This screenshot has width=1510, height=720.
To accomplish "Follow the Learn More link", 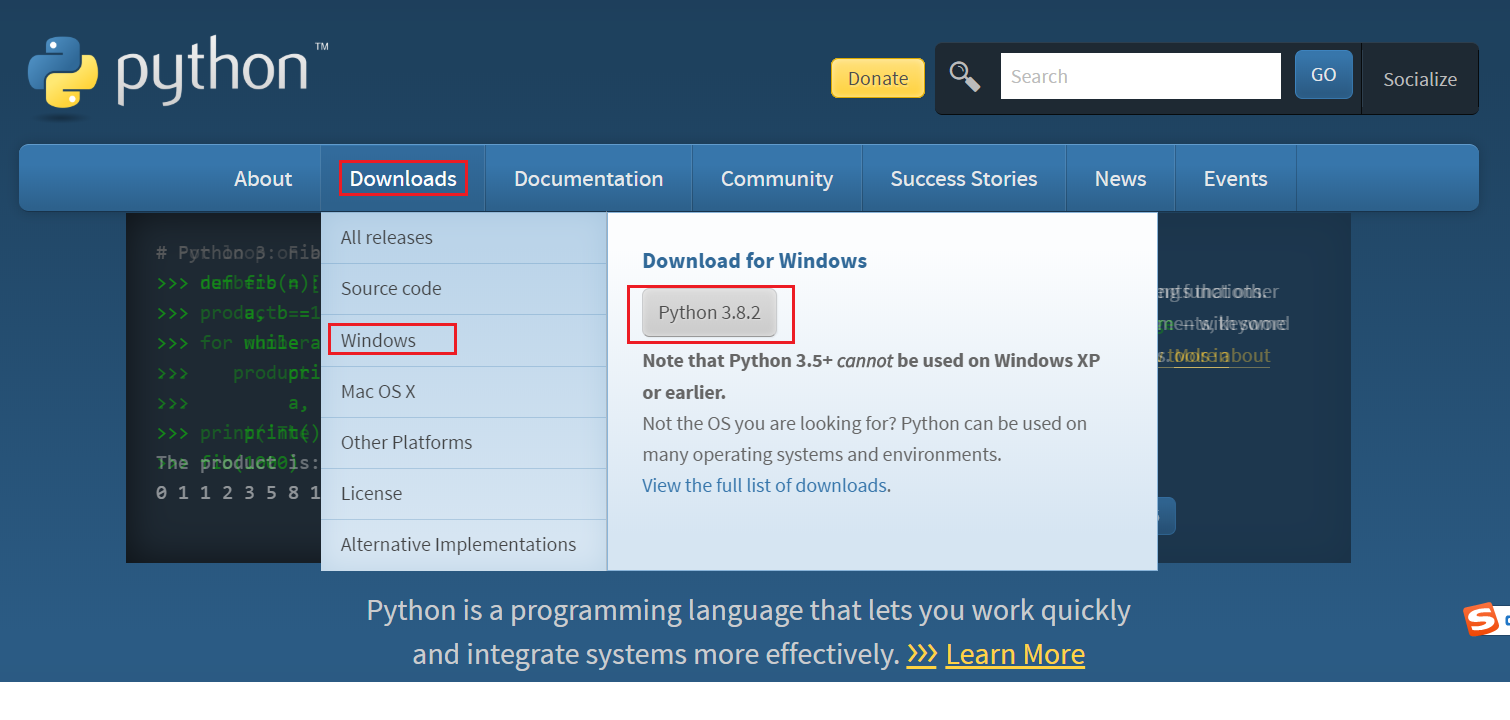I will pos(1015,654).
